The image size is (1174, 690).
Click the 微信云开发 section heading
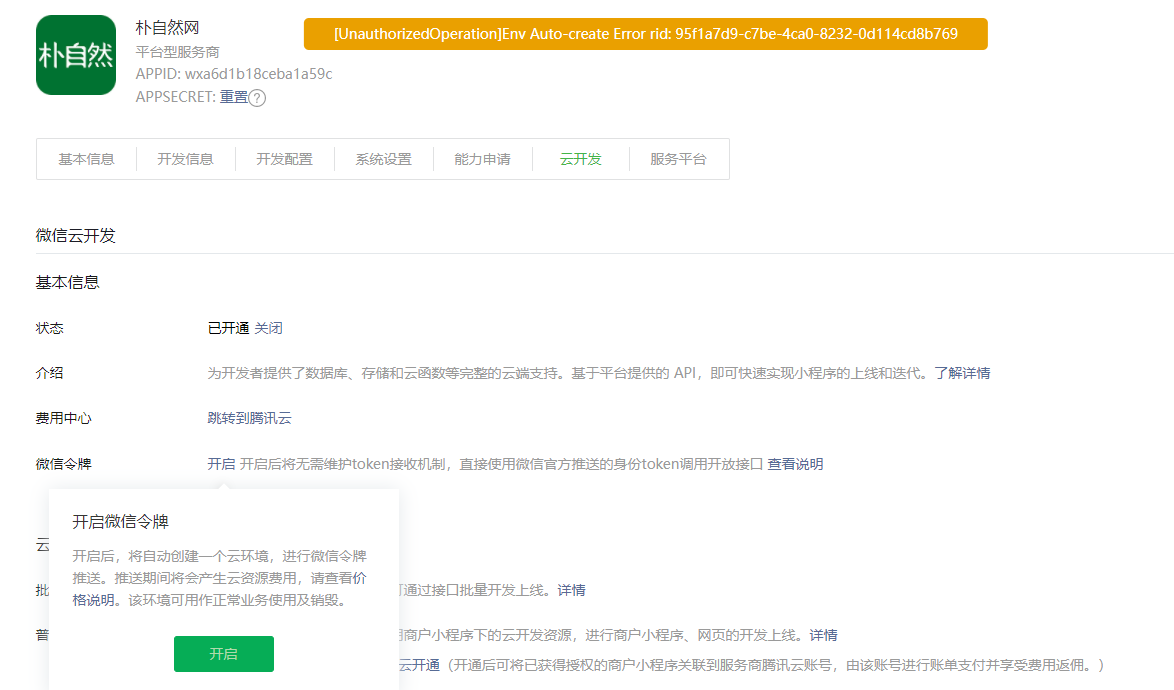coord(76,235)
